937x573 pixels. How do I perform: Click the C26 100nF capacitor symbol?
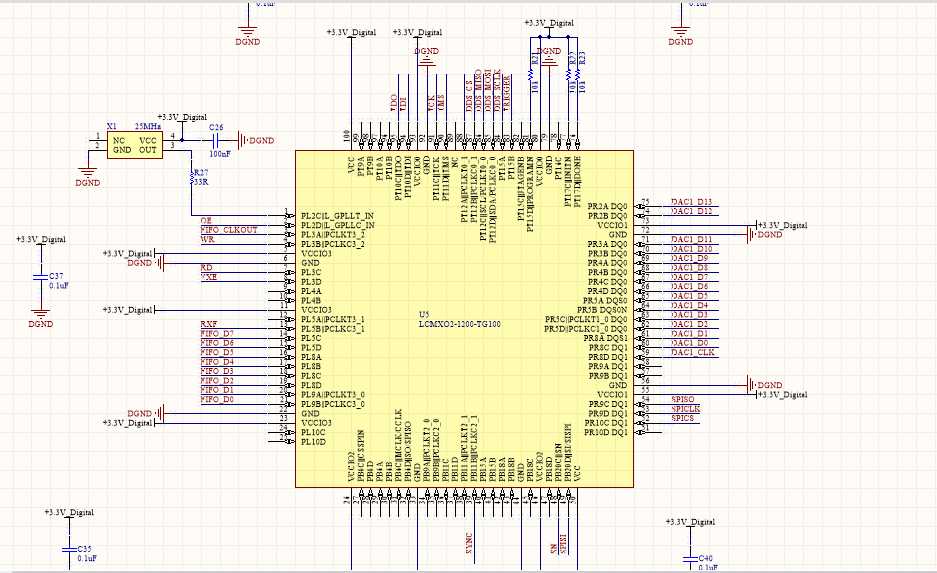pos(217,140)
